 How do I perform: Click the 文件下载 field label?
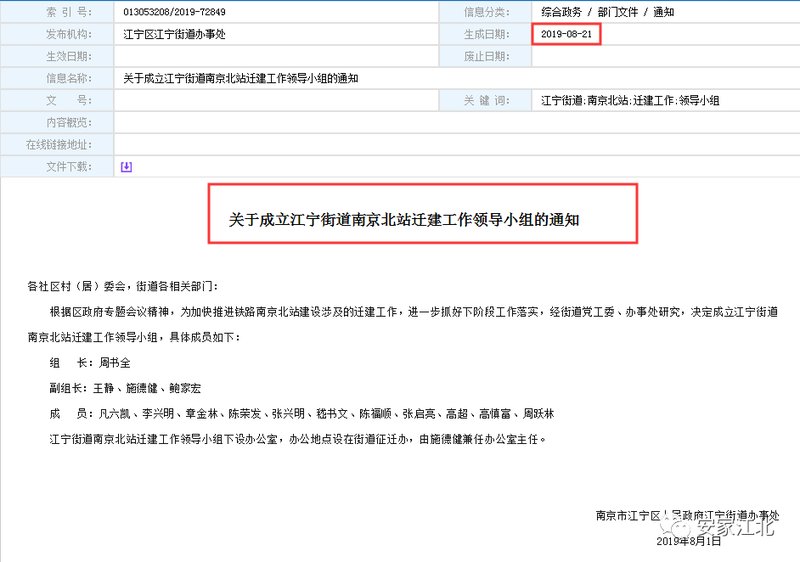[69, 167]
